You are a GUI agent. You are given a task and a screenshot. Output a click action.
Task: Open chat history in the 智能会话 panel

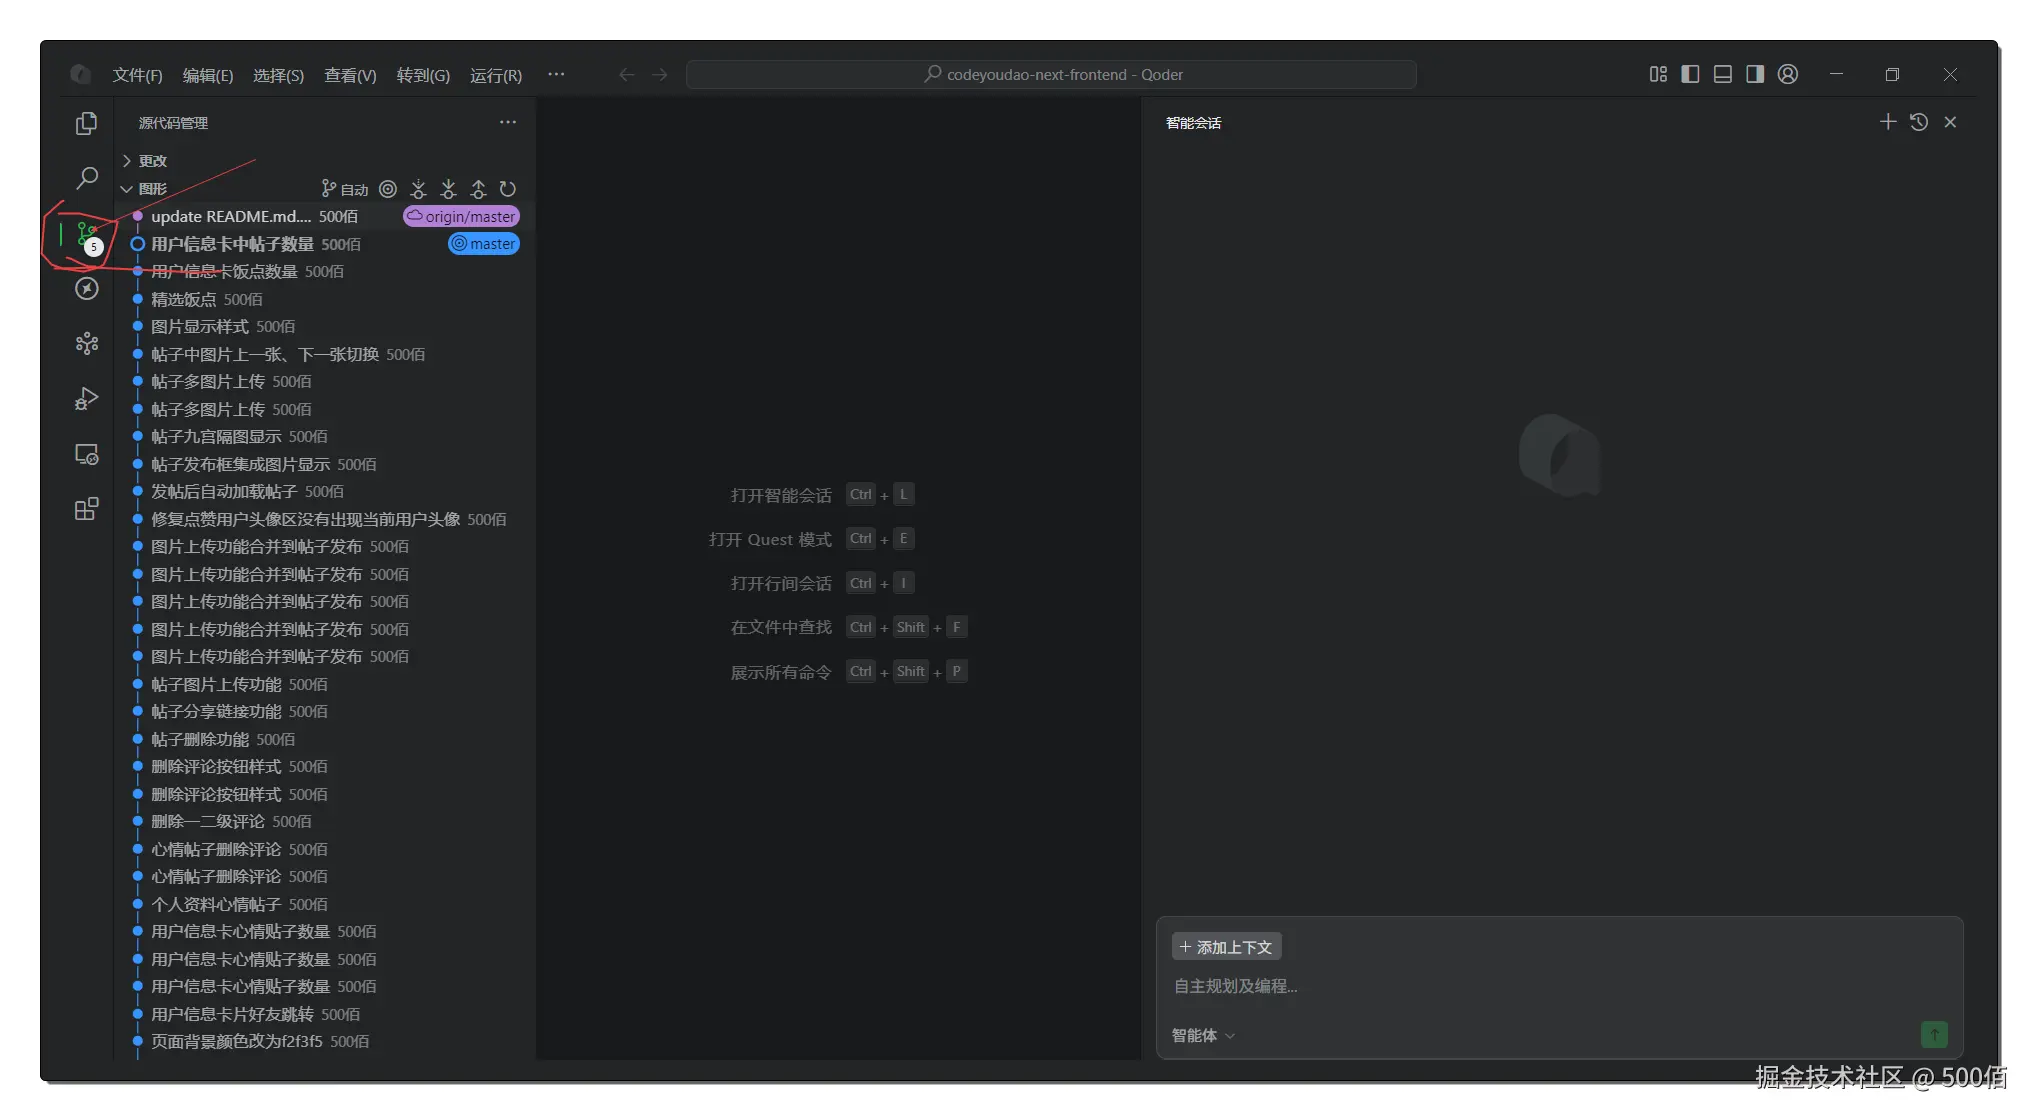click(x=1918, y=122)
